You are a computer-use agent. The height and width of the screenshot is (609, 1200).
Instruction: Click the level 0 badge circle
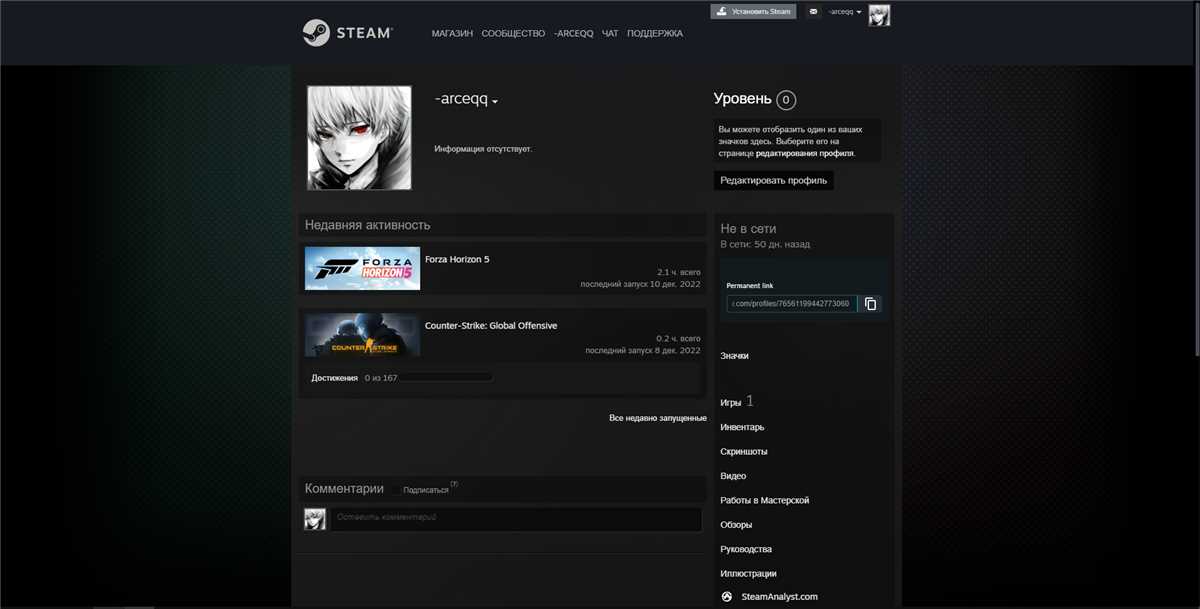pyautogui.click(x=786, y=100)
